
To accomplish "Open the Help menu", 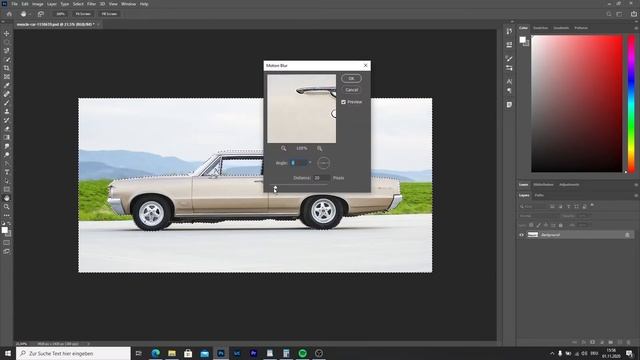I will [144, 4].
